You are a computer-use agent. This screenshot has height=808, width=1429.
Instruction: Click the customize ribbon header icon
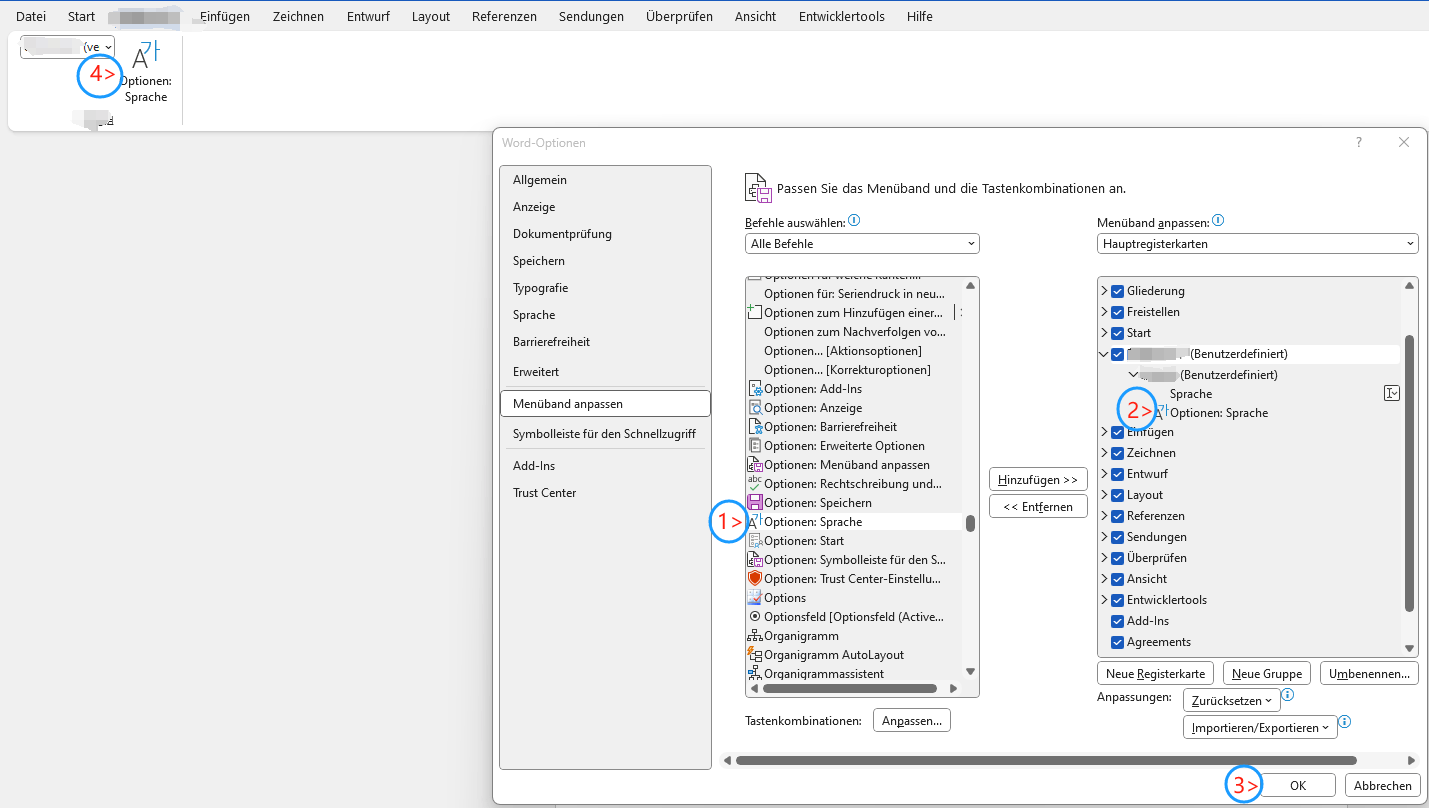pyautogui.click(x=759, y=188)
